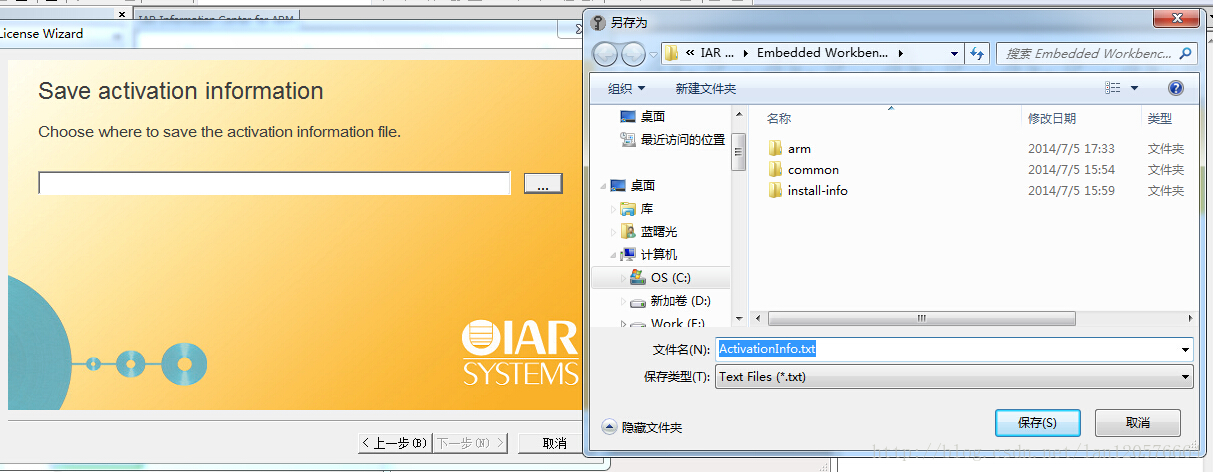This screenshot has height=472, width=1213.
Task: Click the help question mark icon
Action: click(1176, 88)
